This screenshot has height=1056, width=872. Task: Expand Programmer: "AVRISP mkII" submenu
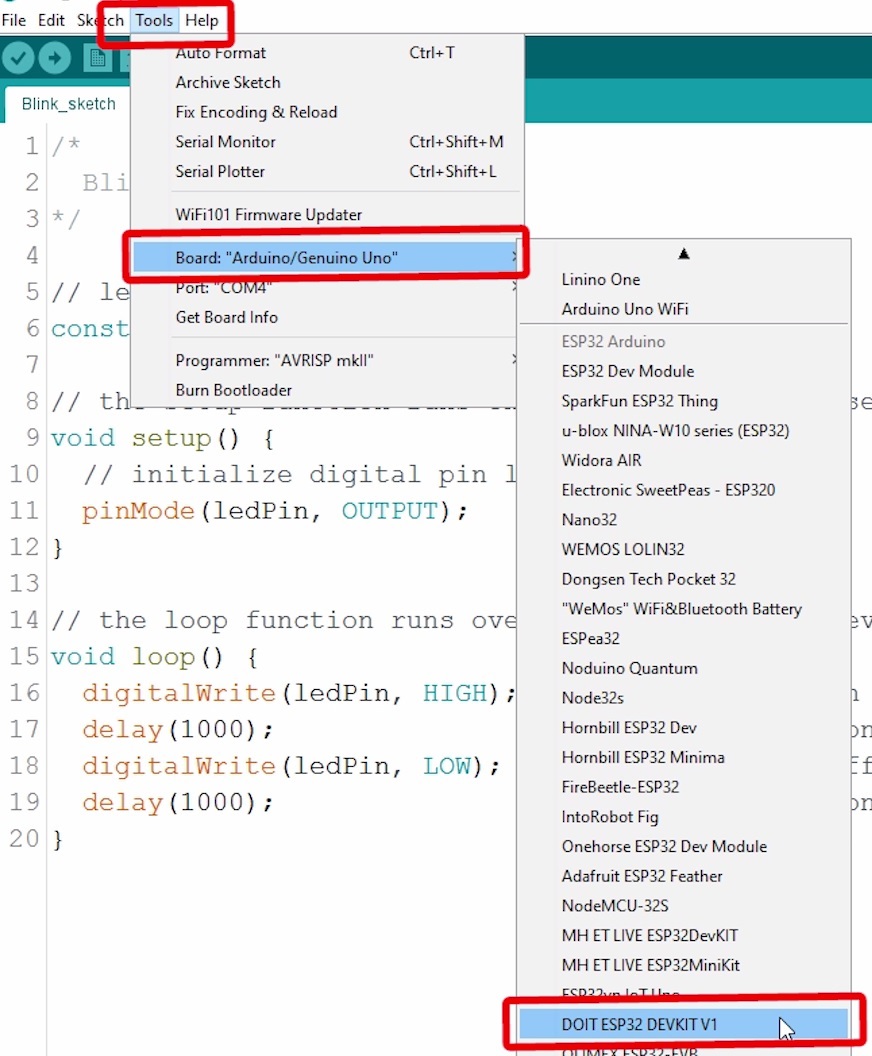327,360
